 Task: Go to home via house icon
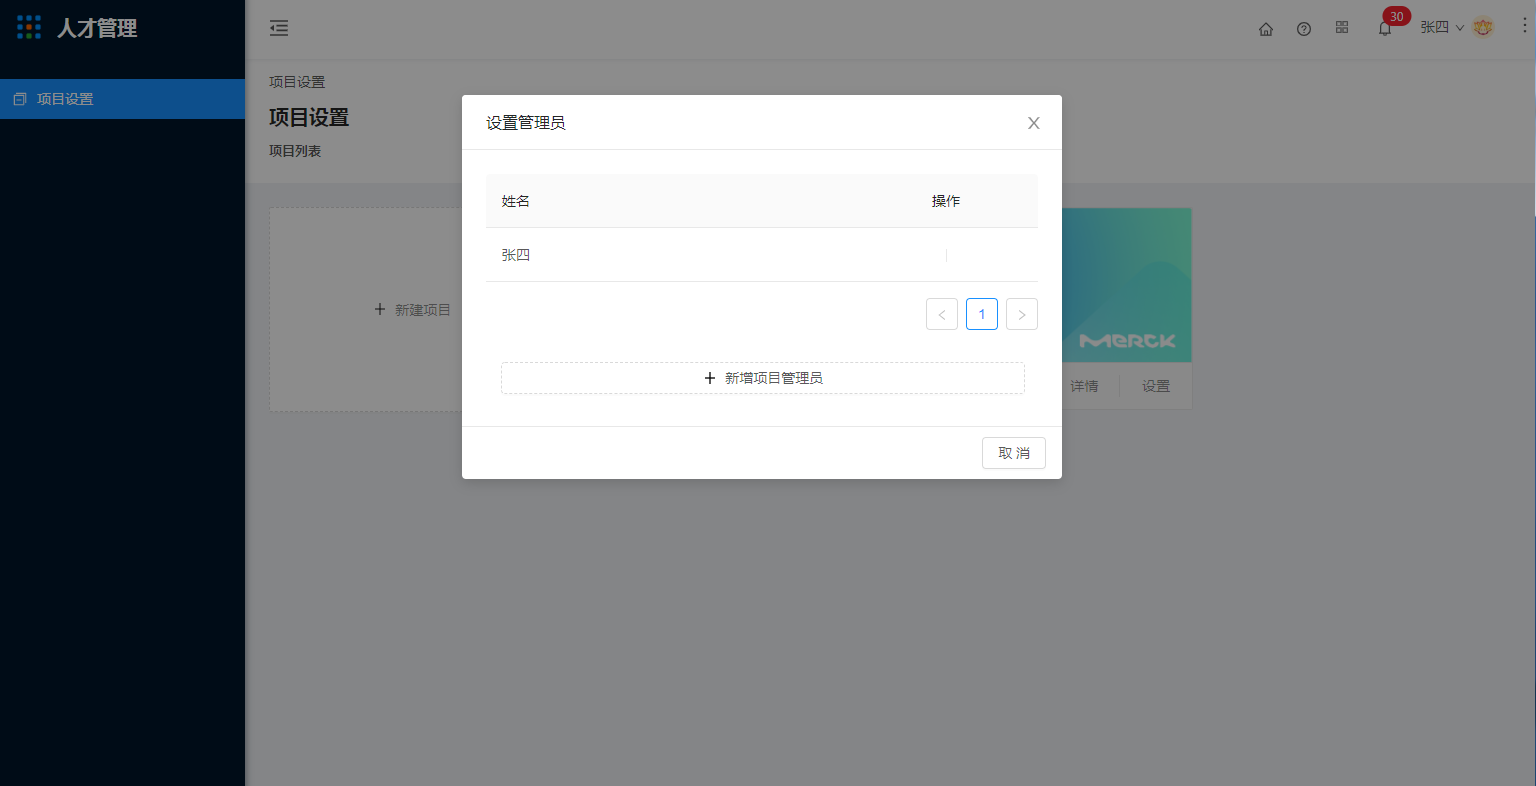(1266, 29)
